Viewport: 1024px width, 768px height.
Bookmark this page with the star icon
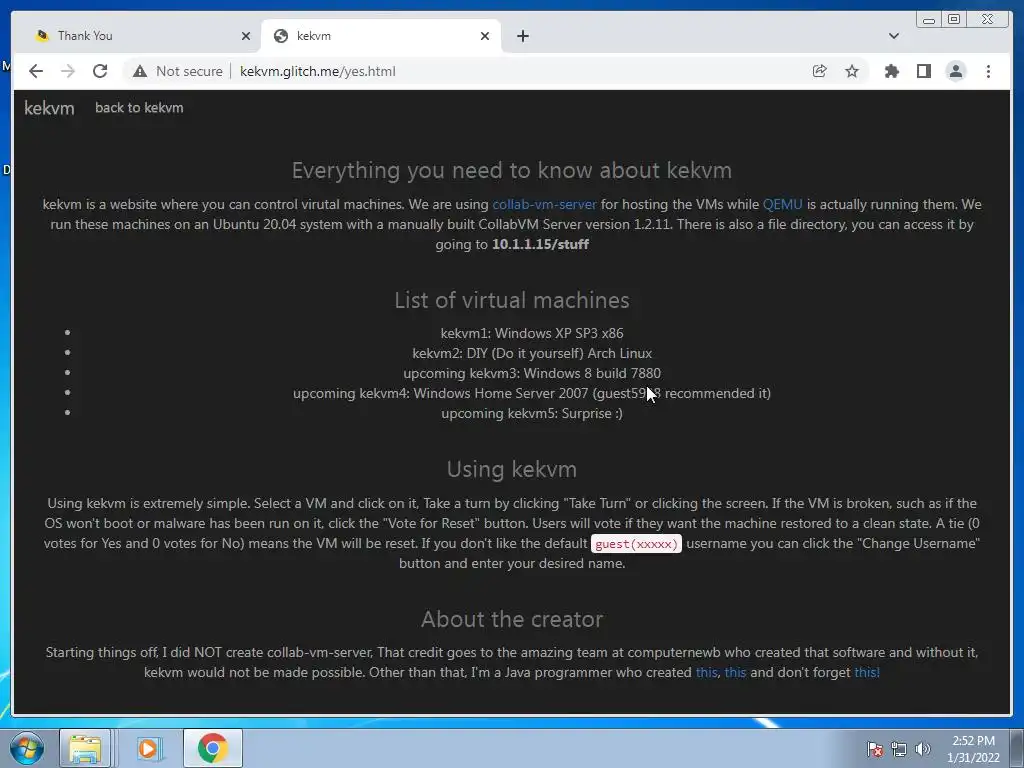[852, 71]
